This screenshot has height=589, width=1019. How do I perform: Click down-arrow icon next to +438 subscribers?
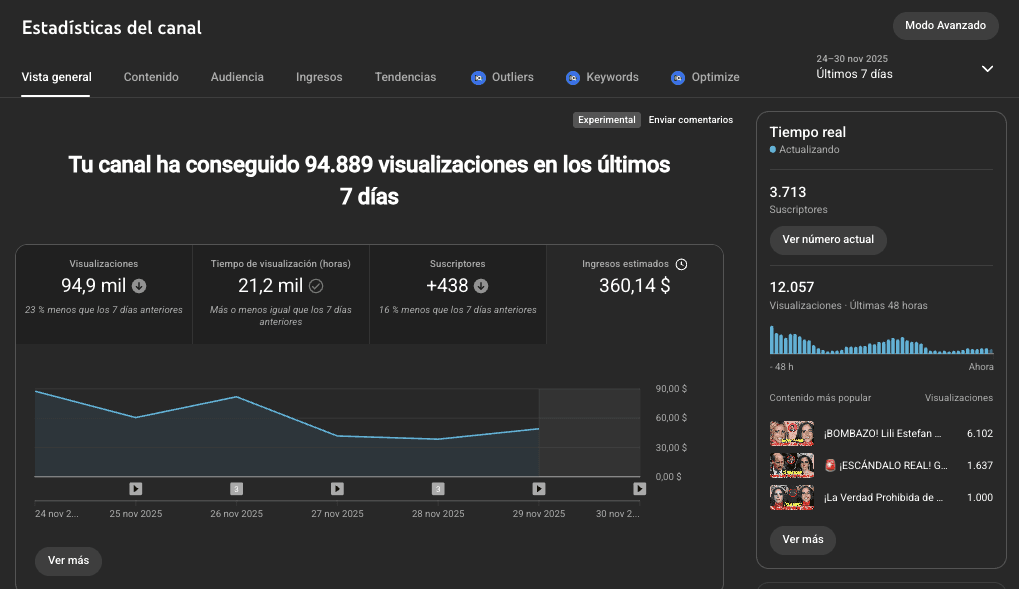(481, 285)
